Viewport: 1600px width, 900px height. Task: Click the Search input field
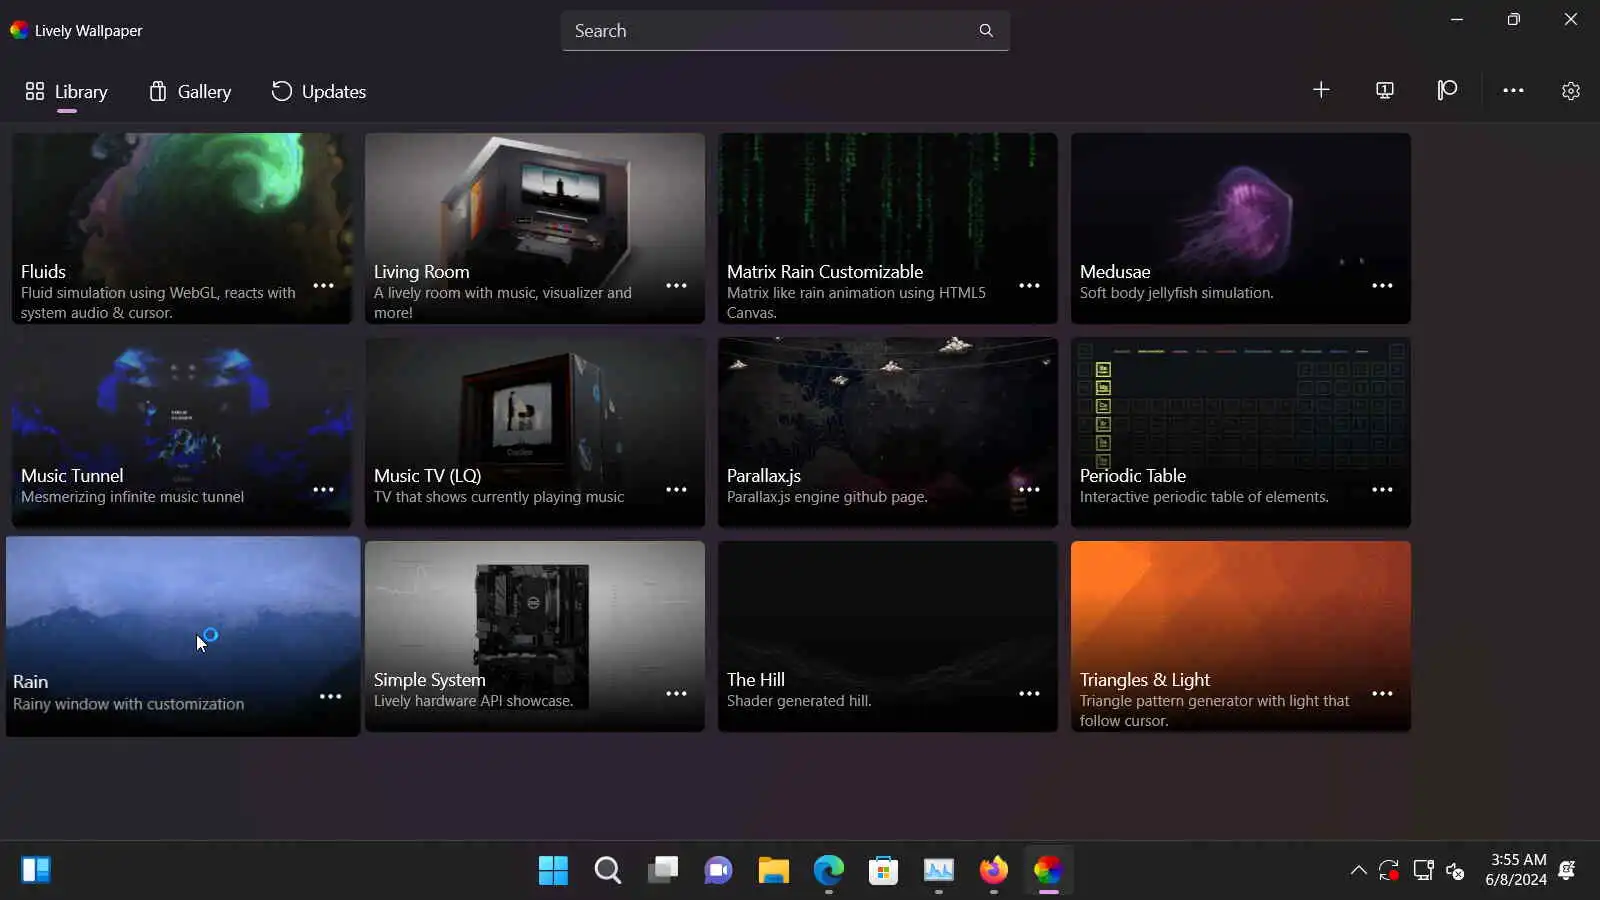point(785,31)
